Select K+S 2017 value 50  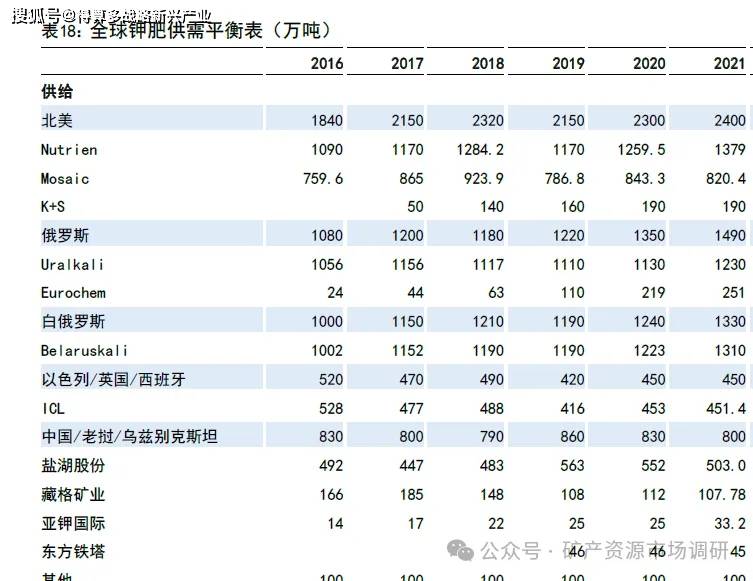click(x=415, y=207)
